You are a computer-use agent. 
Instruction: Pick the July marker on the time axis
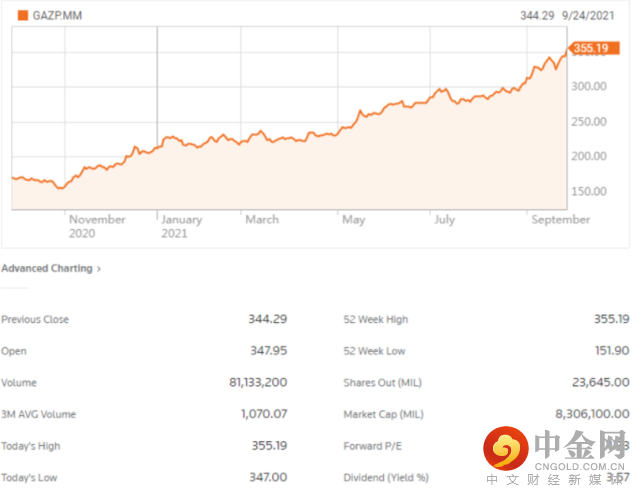click(444, 220)
